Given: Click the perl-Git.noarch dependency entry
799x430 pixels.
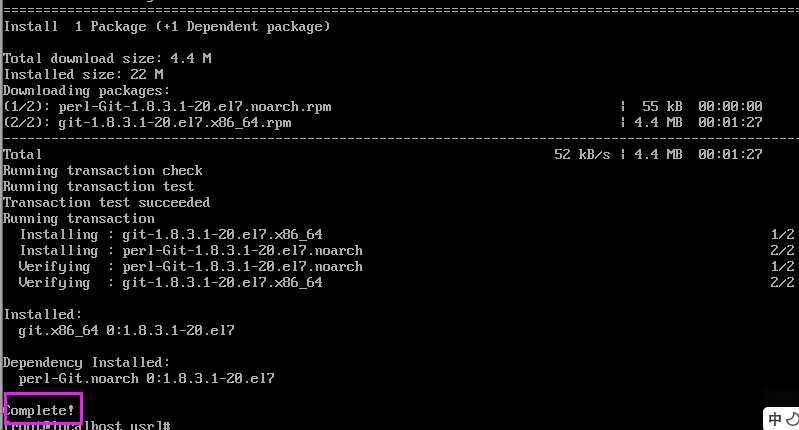Looking at the screenshot, I should tap(146, 378).
